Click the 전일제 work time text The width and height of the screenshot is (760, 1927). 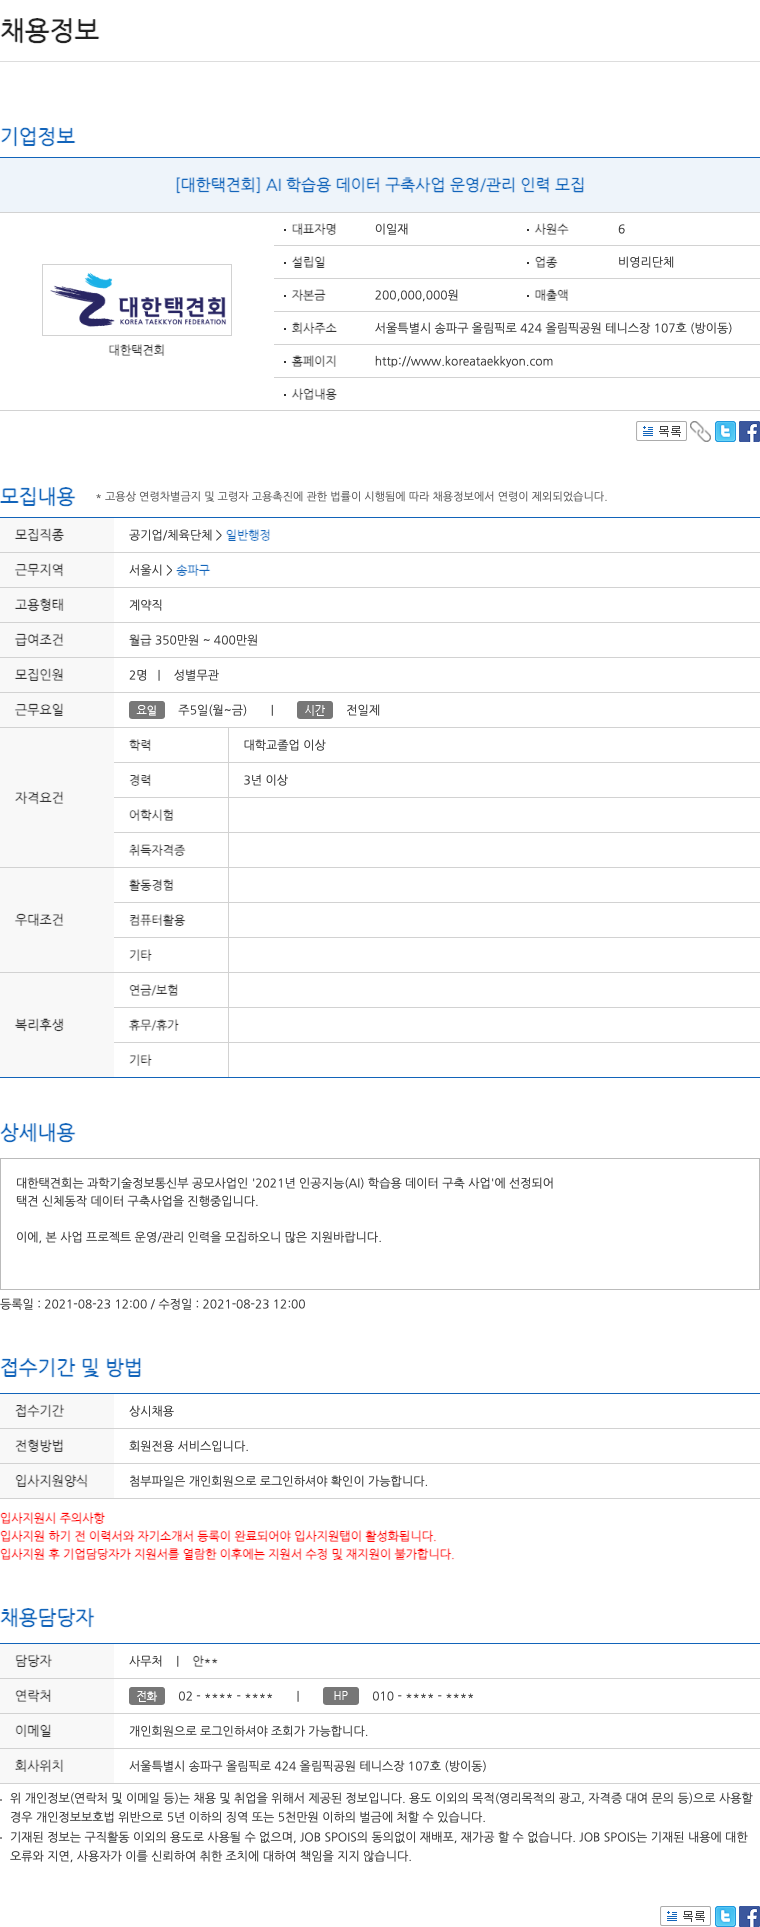[x=363, y=710]
